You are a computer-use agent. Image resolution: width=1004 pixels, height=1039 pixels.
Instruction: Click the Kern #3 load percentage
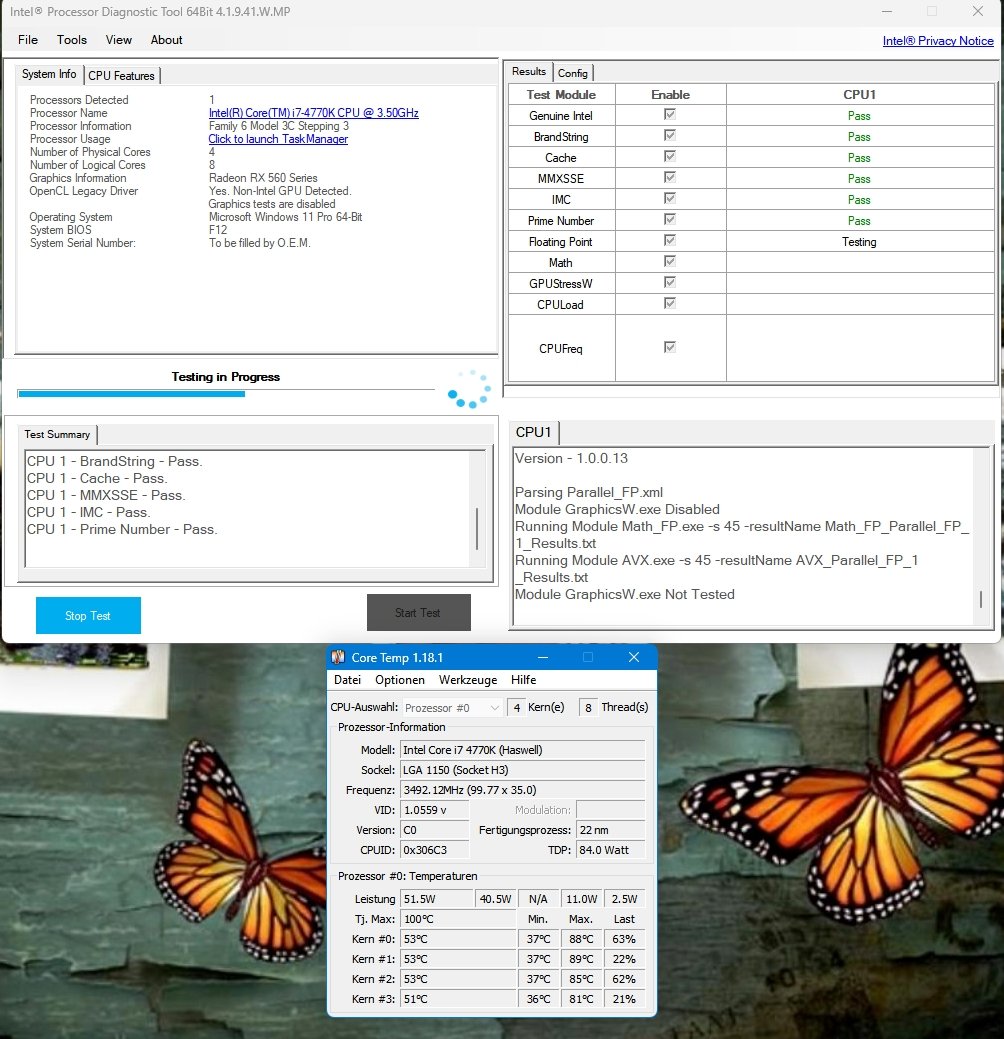(x=624, y=999)
